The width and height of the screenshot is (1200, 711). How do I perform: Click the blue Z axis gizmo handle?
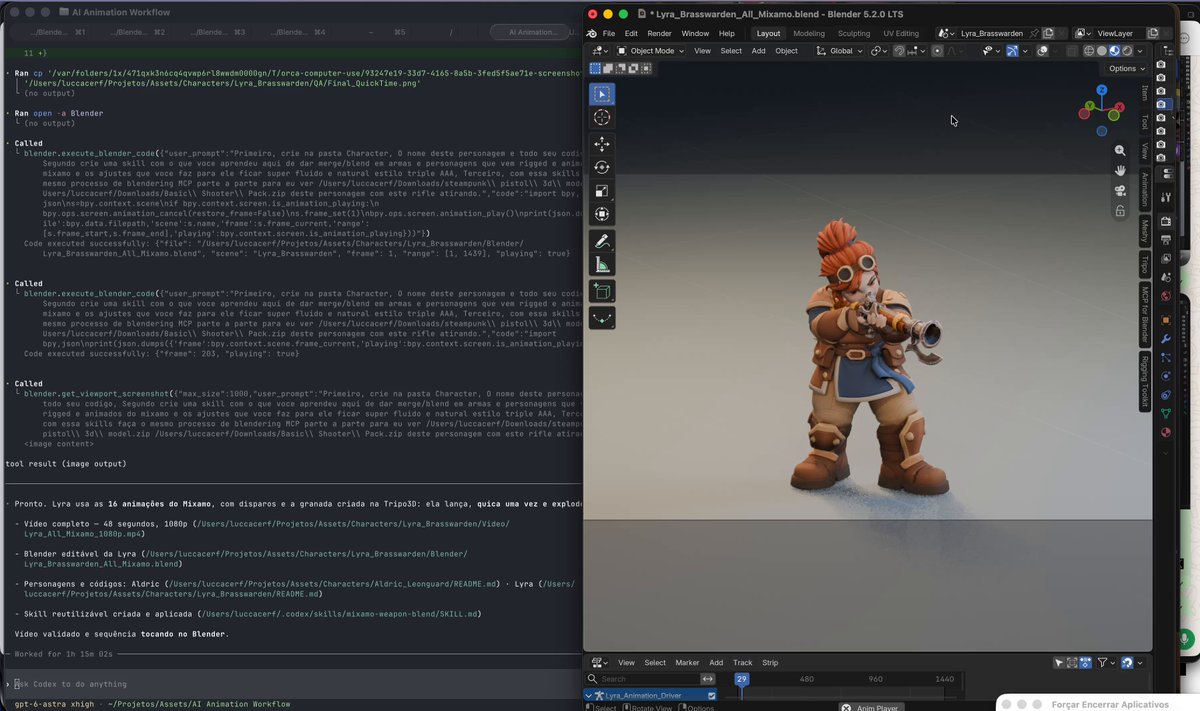[x=1101, y=90]
